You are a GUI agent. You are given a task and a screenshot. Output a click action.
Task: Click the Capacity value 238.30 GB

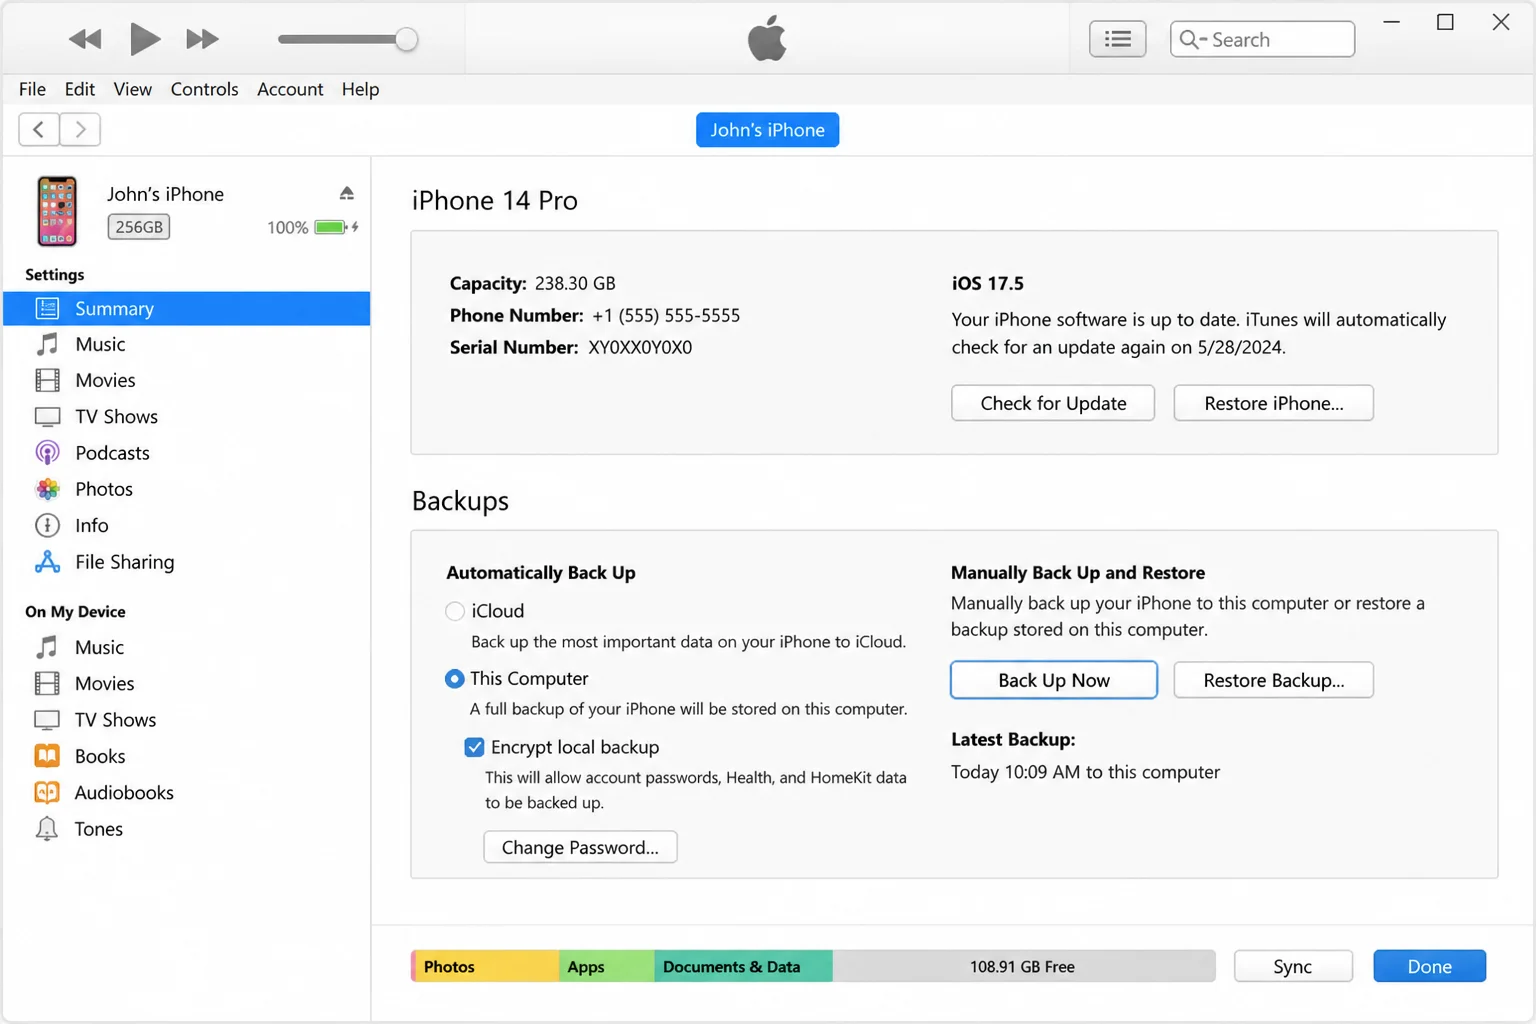point(575,283)
